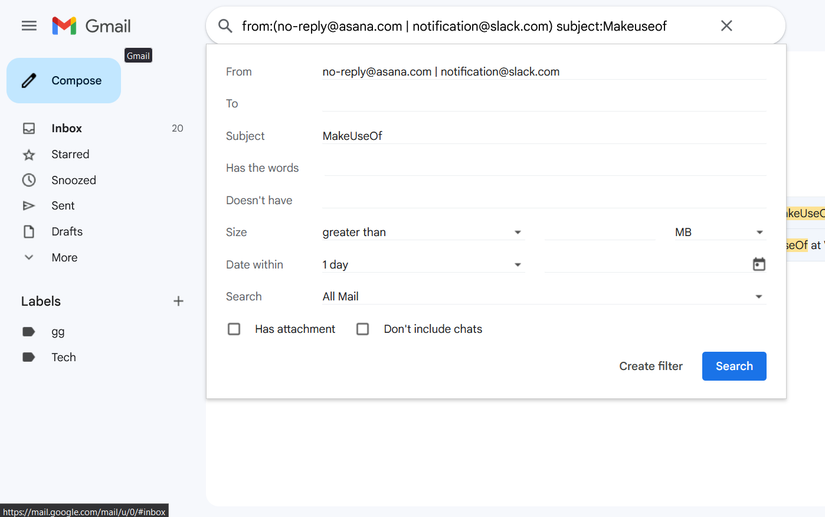This screenshot has width=825, height=517.
Task: Open the Snoozed folder
Action: 74,180
